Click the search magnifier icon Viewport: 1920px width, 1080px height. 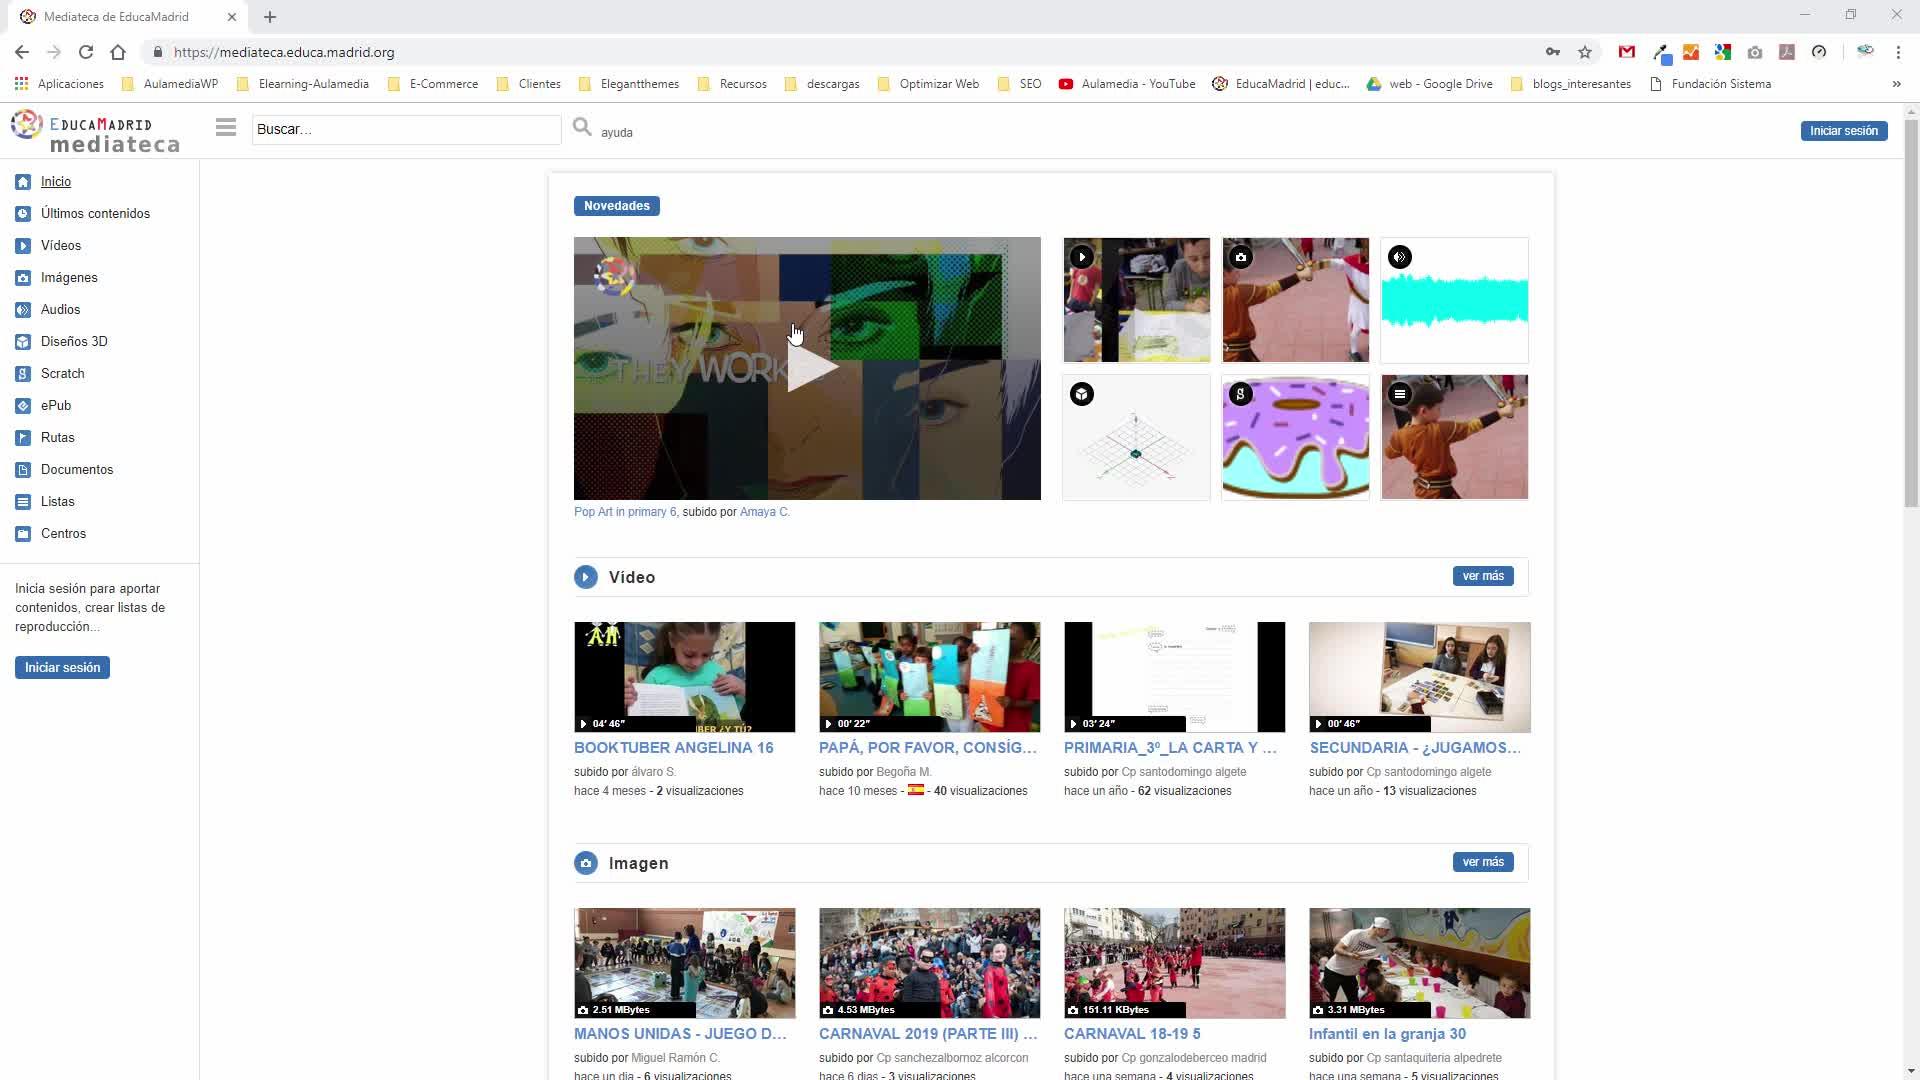[582, 127]
